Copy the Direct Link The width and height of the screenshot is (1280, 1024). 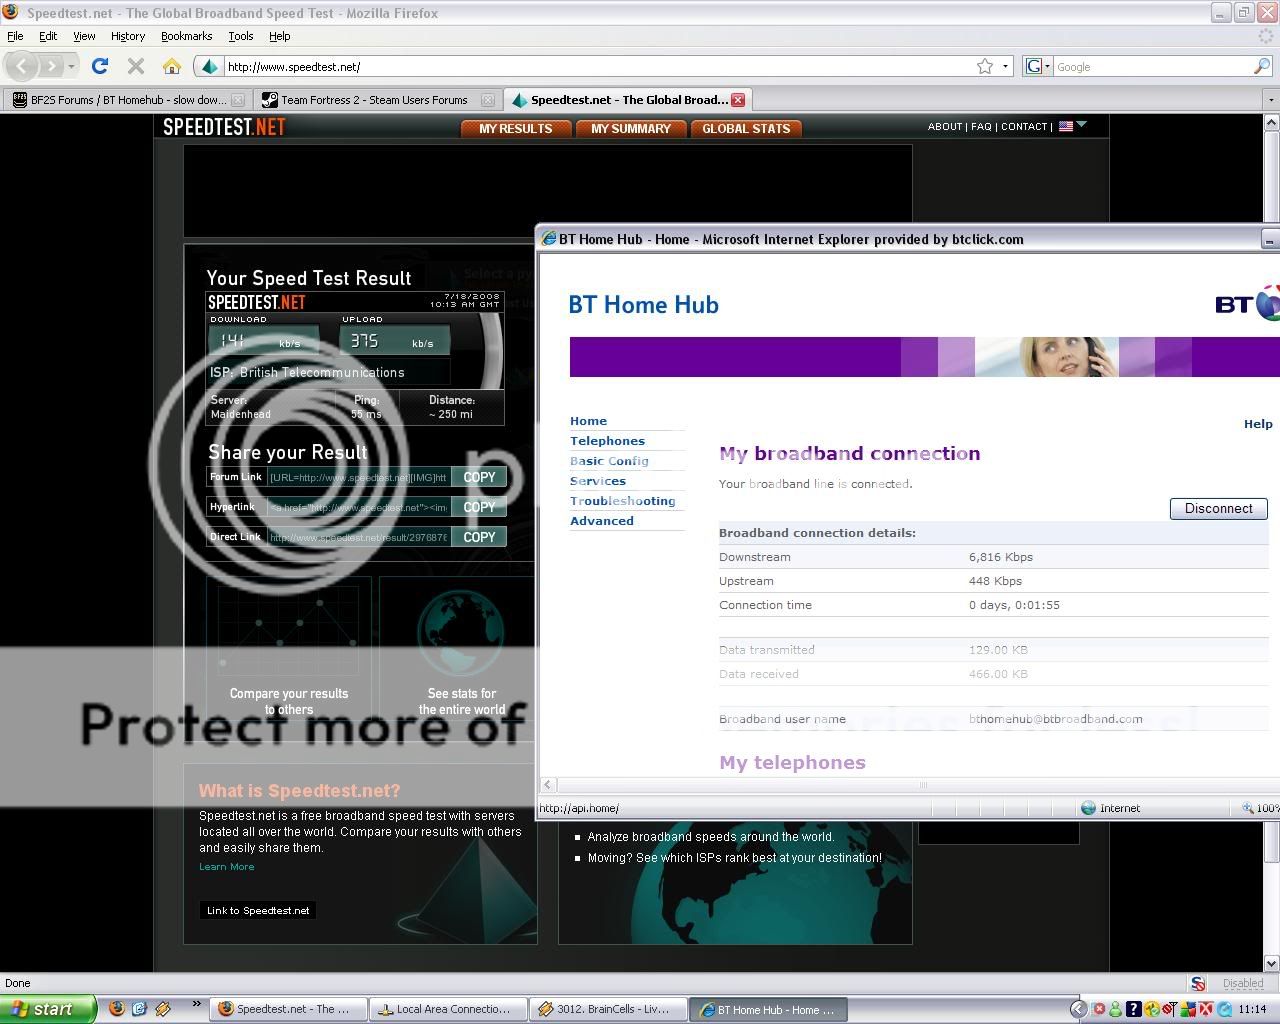(x=479, y=537)
